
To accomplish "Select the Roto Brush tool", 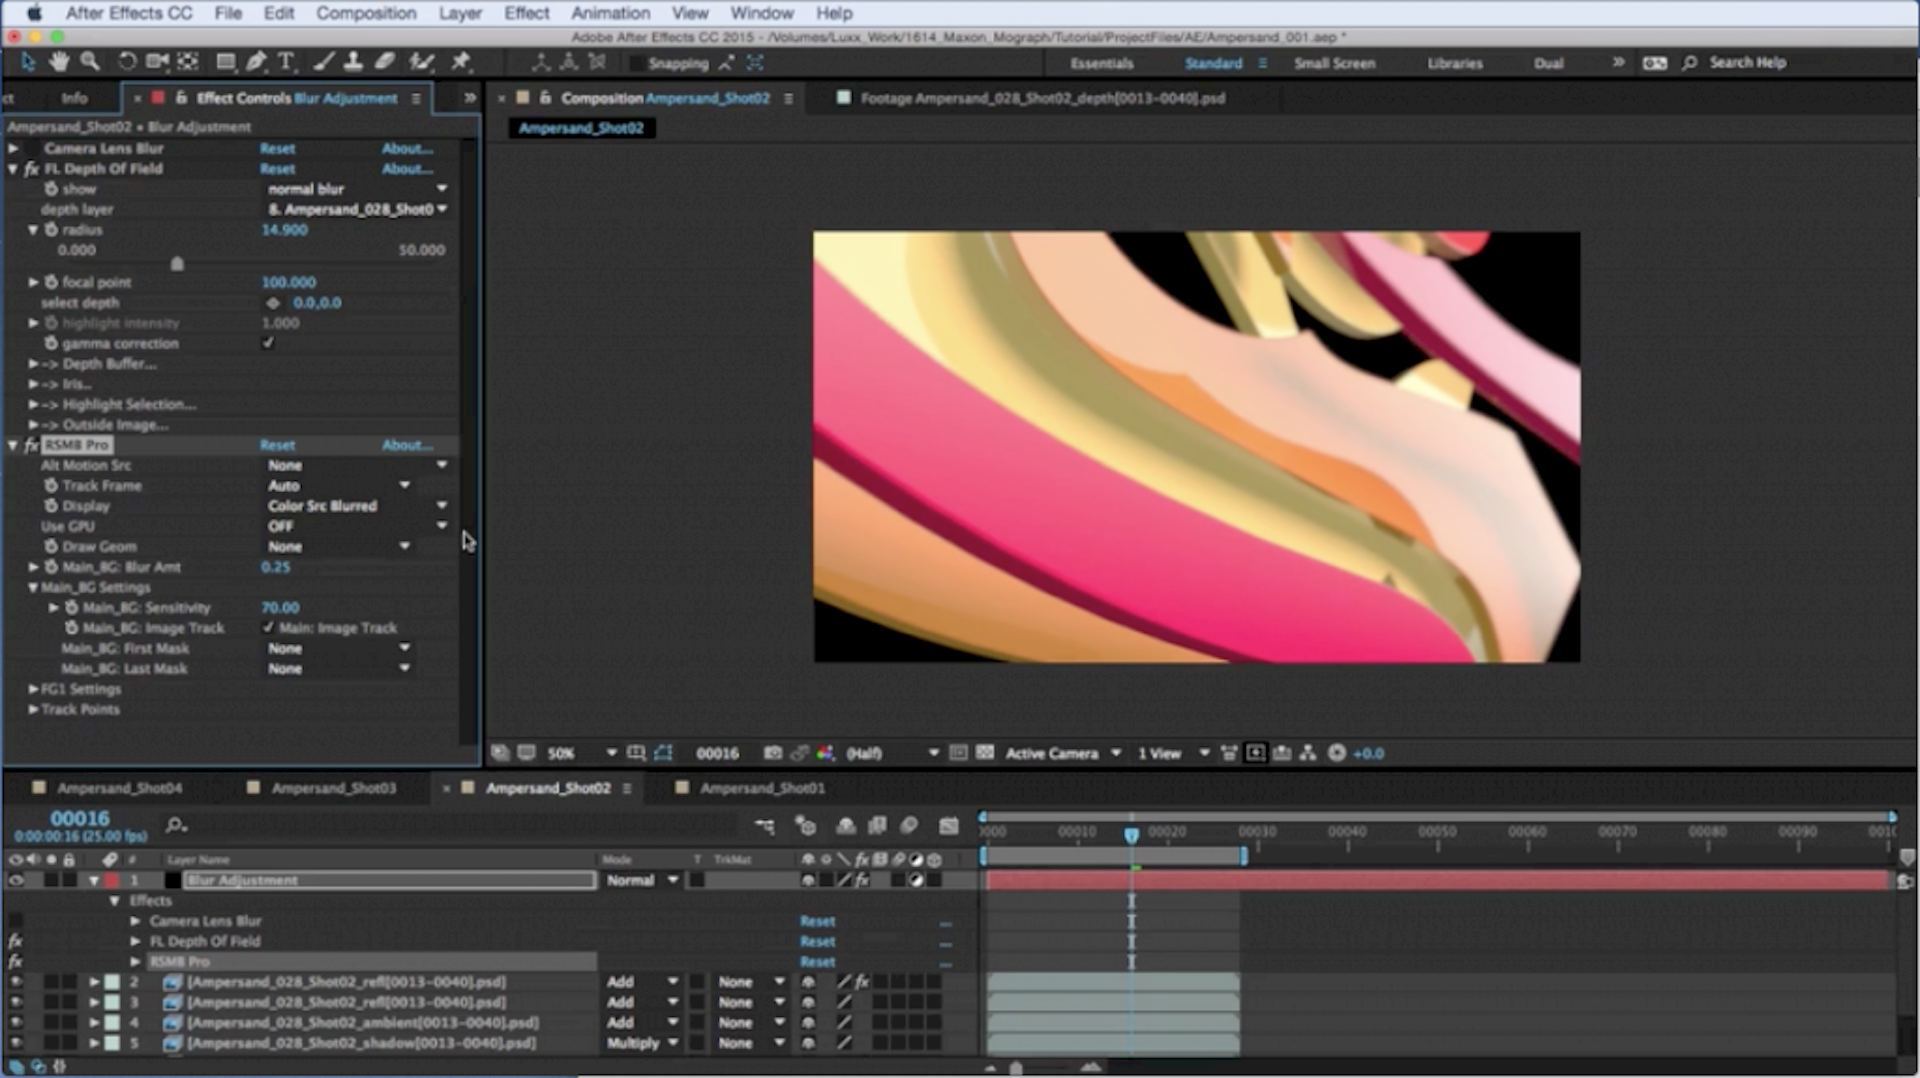I will pos(421,62).
